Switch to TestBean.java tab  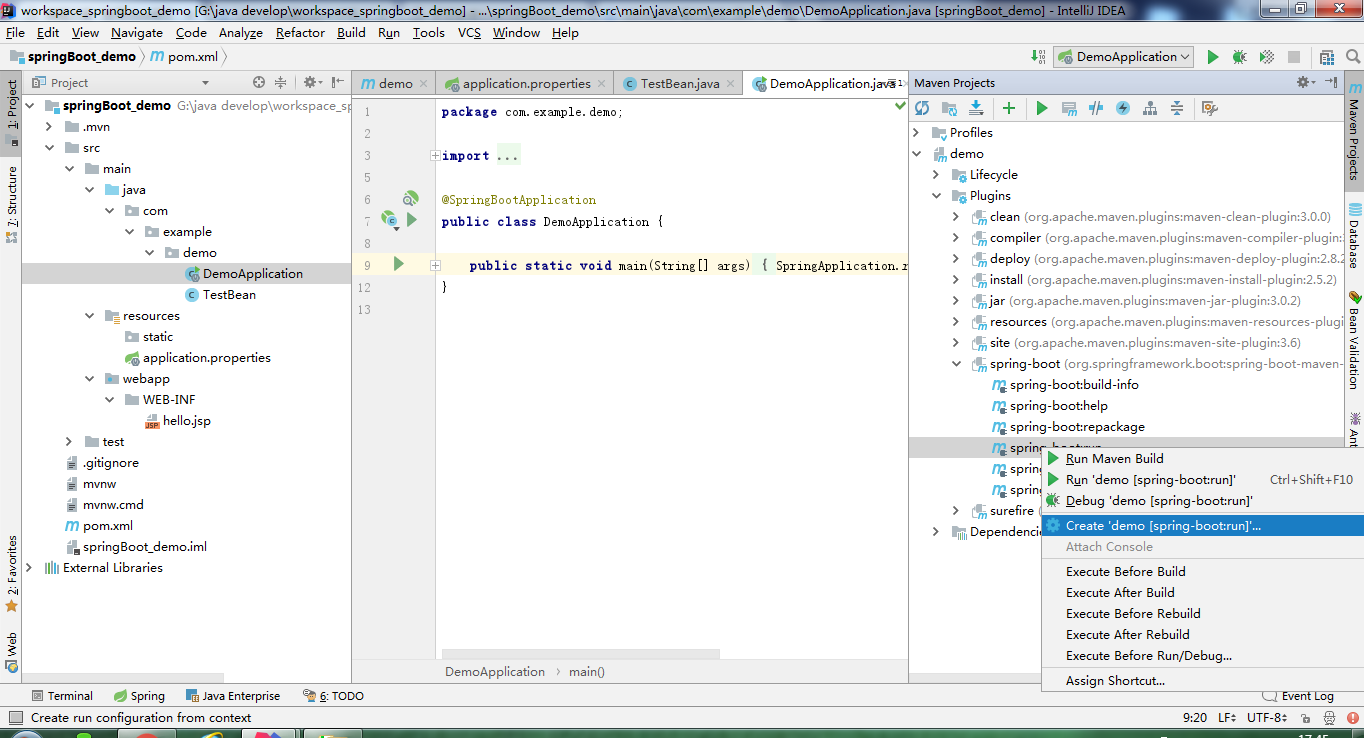(x=679, y=83)
